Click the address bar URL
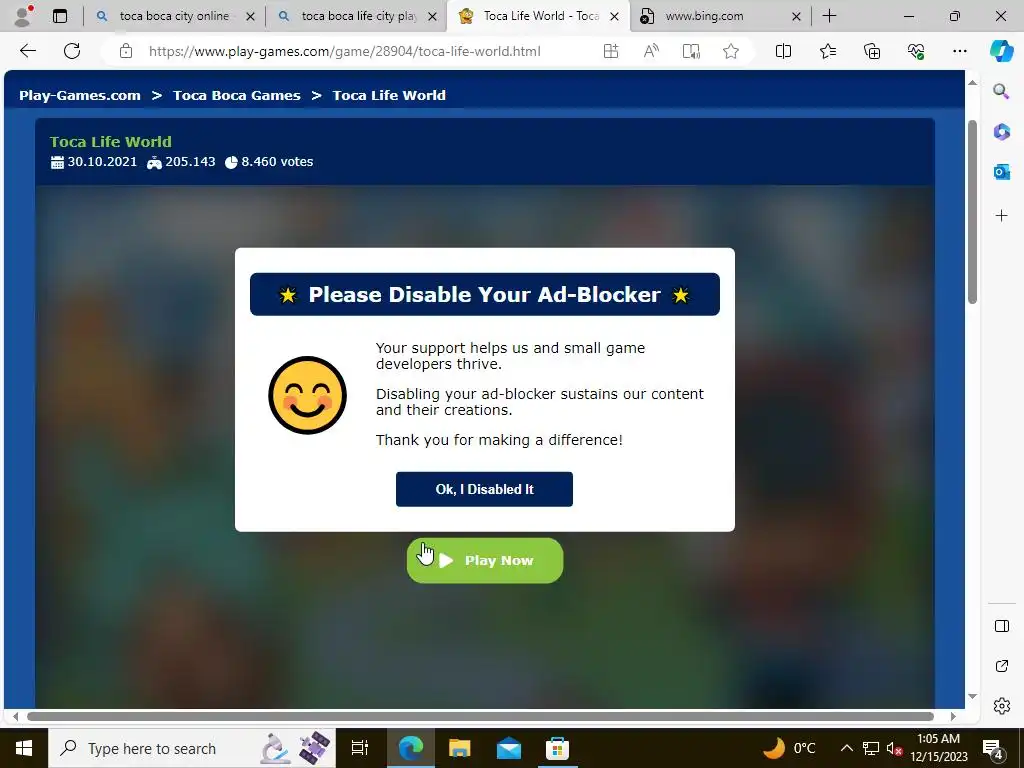 click(344, 51)
